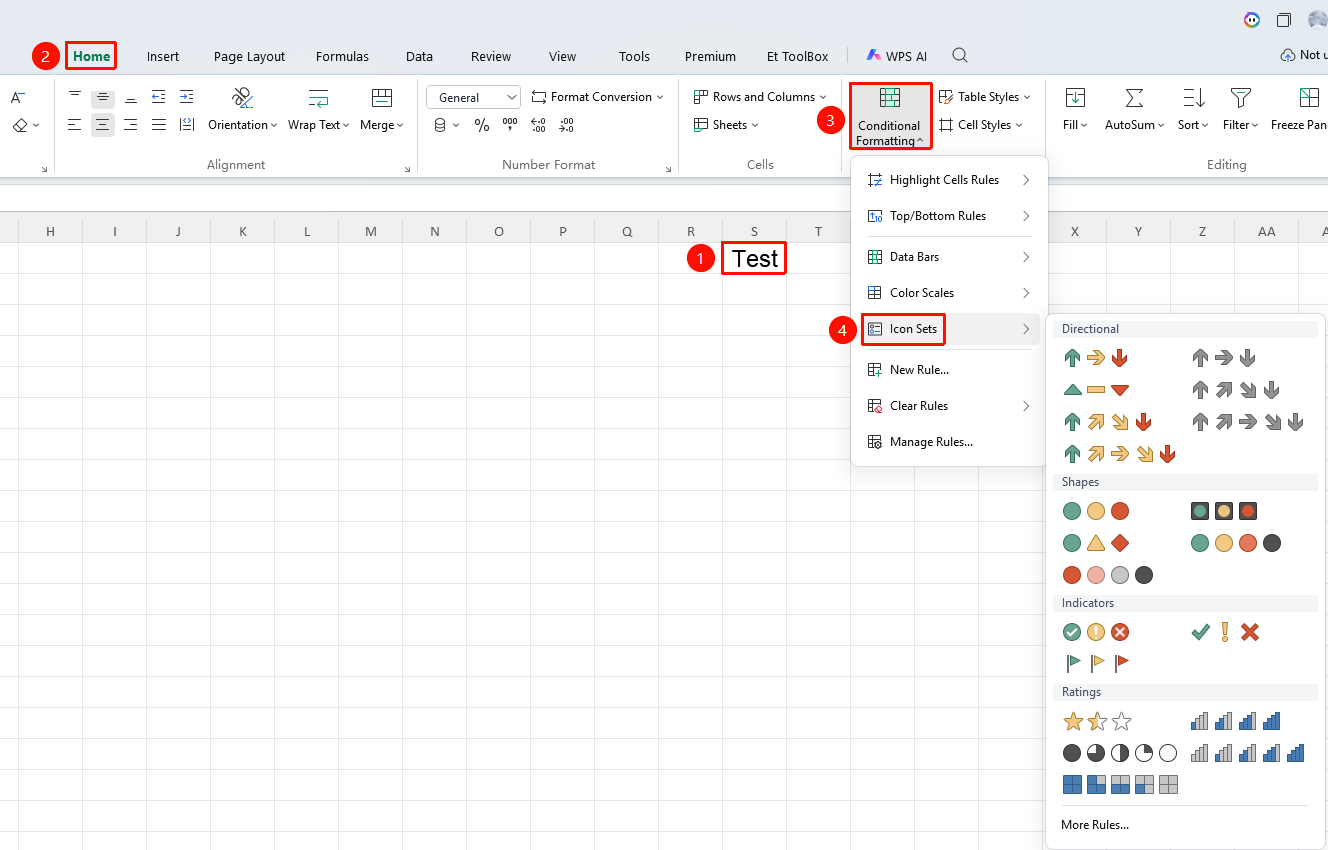Viewport: 1328px width, 850px height.
Task: Click the increase indent icon
Action: [187, 97]
